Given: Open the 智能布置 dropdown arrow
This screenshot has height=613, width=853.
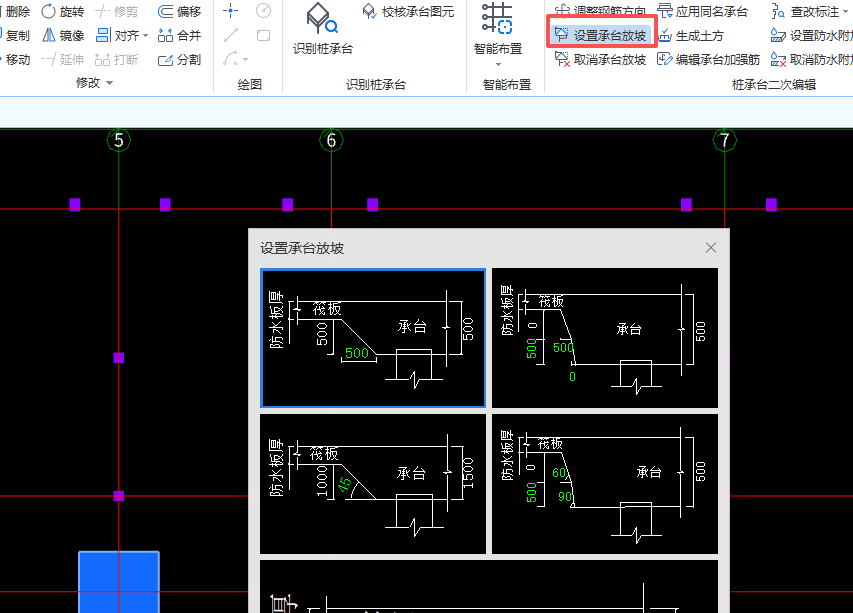Looking at the screenshot, I should pos(498,64).
